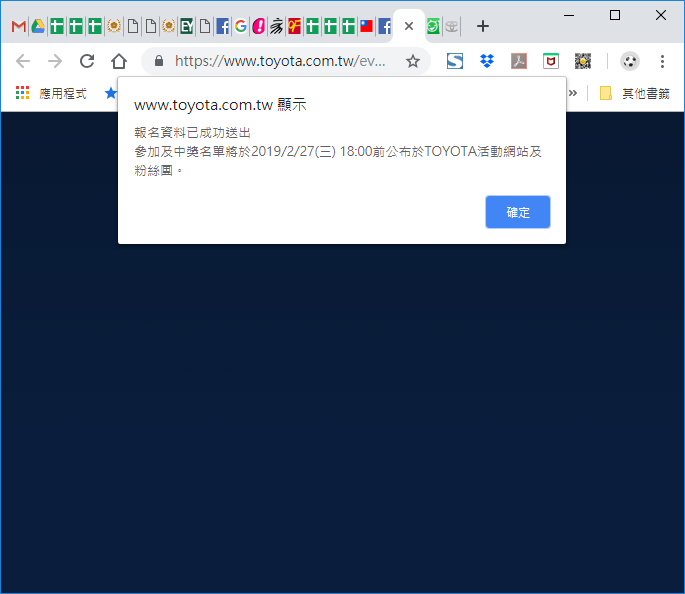Switch to the Google search tab
This screenshot has height=594, width=685.
click(240, 27)
